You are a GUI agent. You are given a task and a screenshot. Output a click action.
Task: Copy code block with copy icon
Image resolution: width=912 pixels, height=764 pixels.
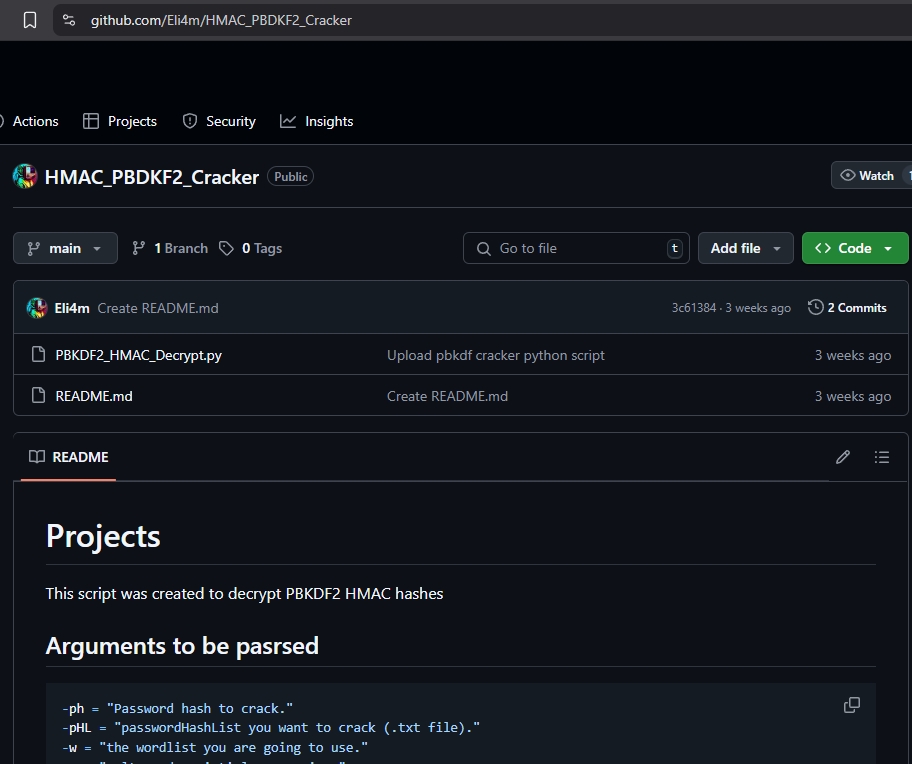pos(851,705)
